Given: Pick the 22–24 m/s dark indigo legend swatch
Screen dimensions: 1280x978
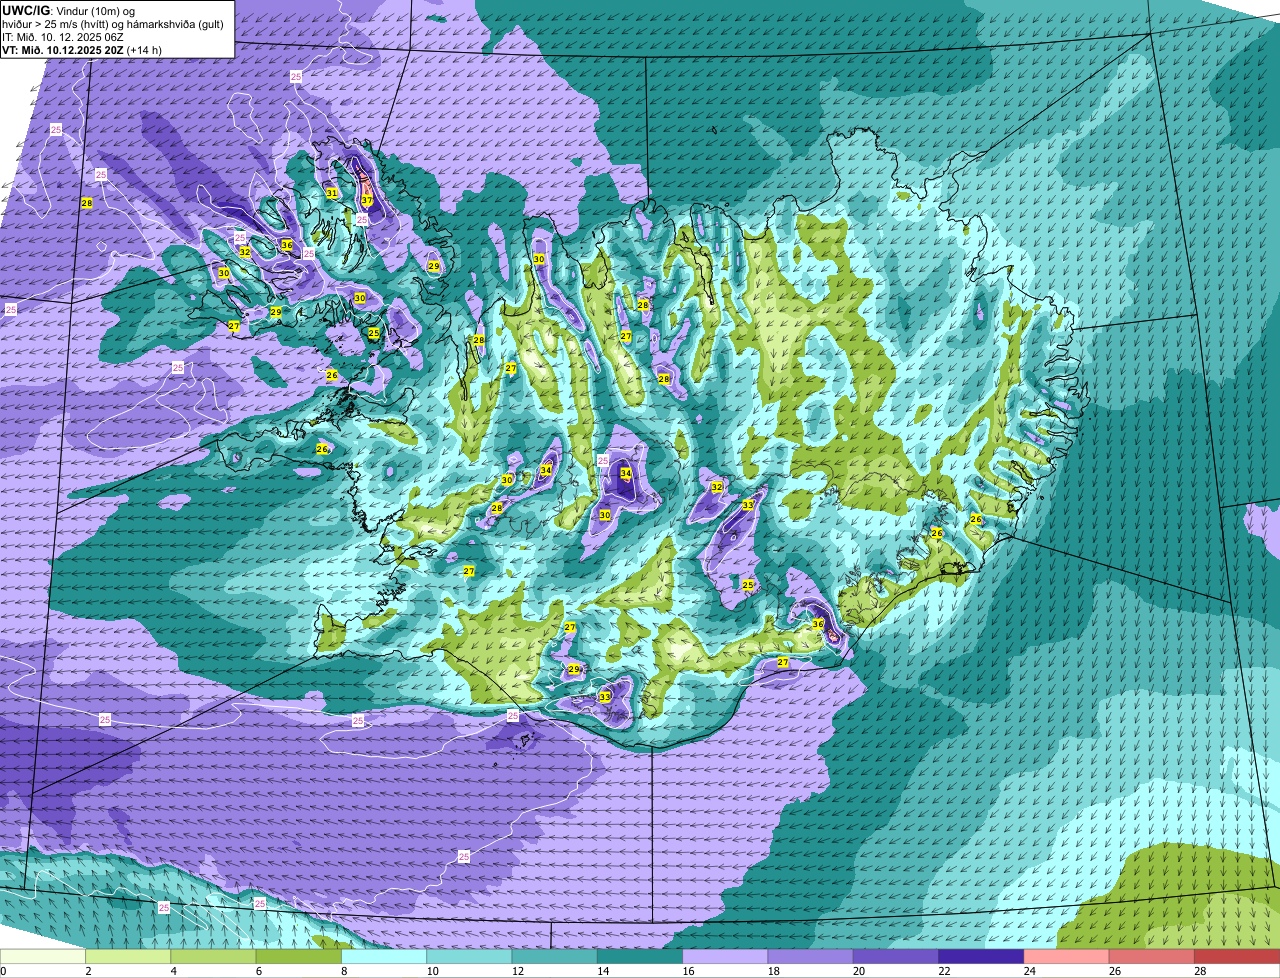Looking at the screenshot, I should pos(982,957).
